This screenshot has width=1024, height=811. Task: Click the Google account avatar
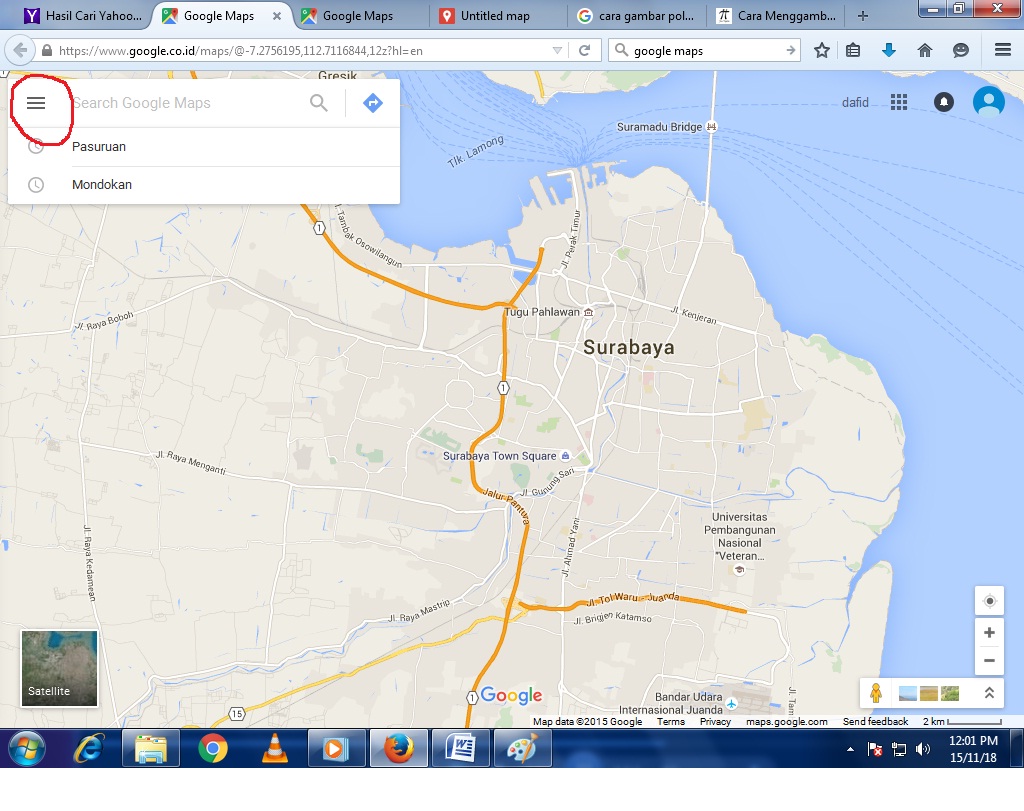[x=988, y=101]
